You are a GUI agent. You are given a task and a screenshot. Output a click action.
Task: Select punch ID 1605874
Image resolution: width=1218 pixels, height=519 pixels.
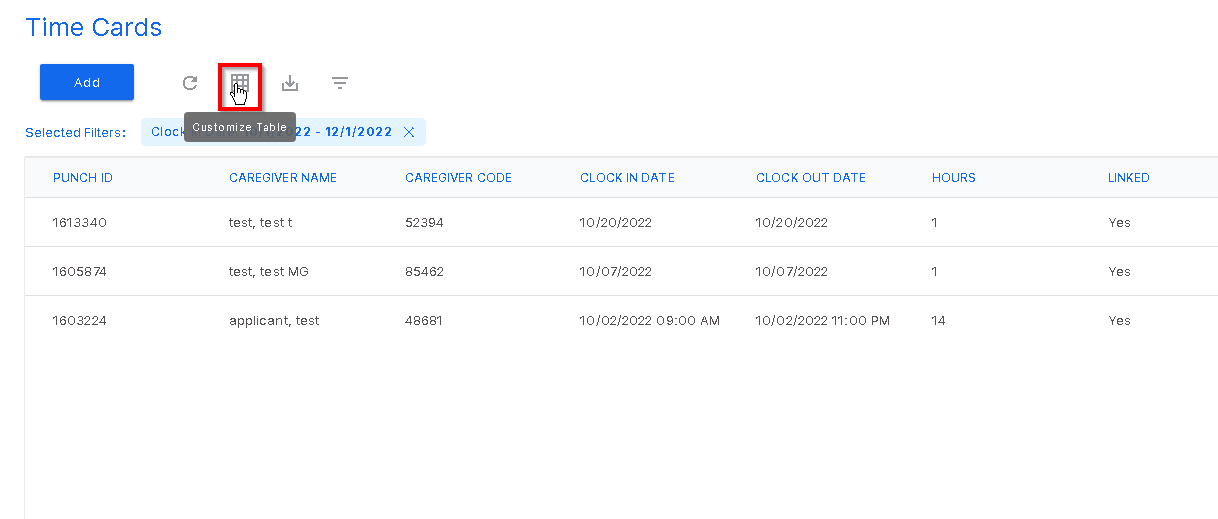pos(80,271)
